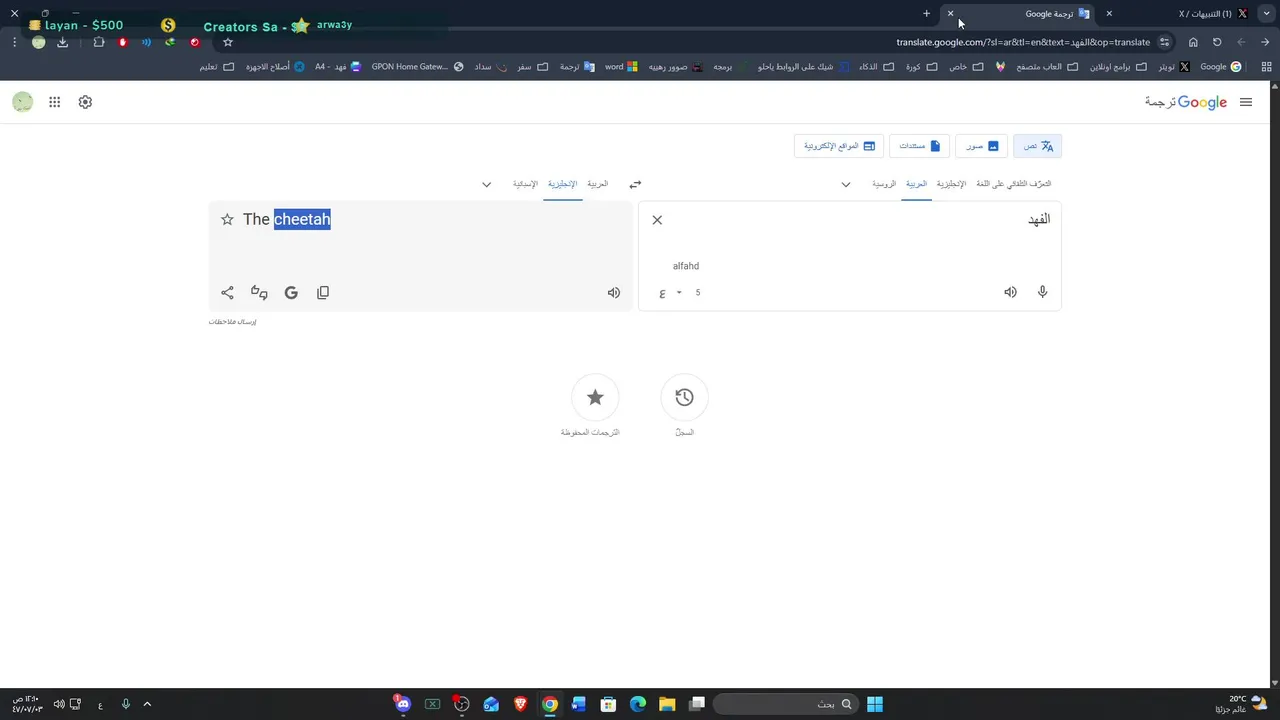Show hidden system tray icons
Image resolution: width=1280 pixels, height=720 pixels.
(147, 704)
